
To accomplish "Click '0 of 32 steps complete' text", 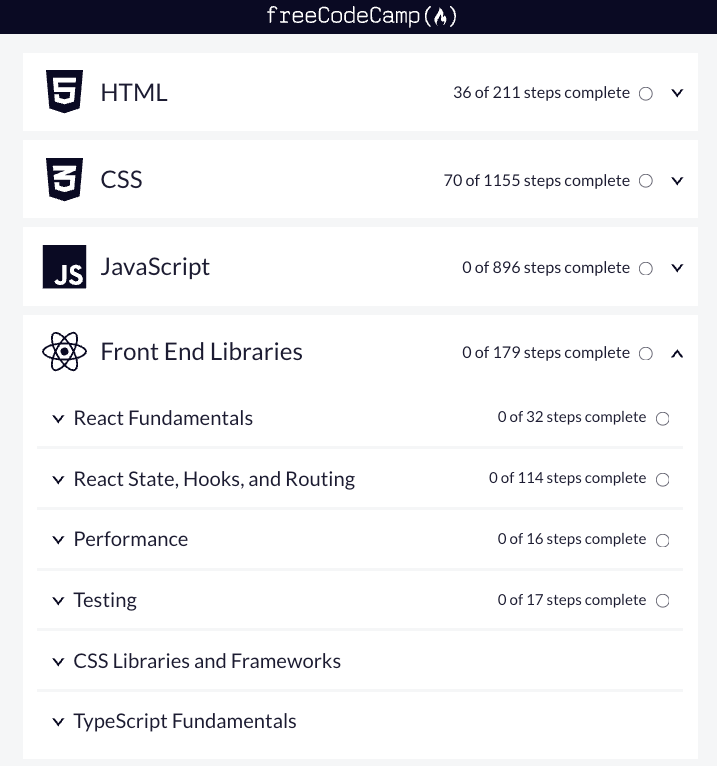I will pos(571,417).
